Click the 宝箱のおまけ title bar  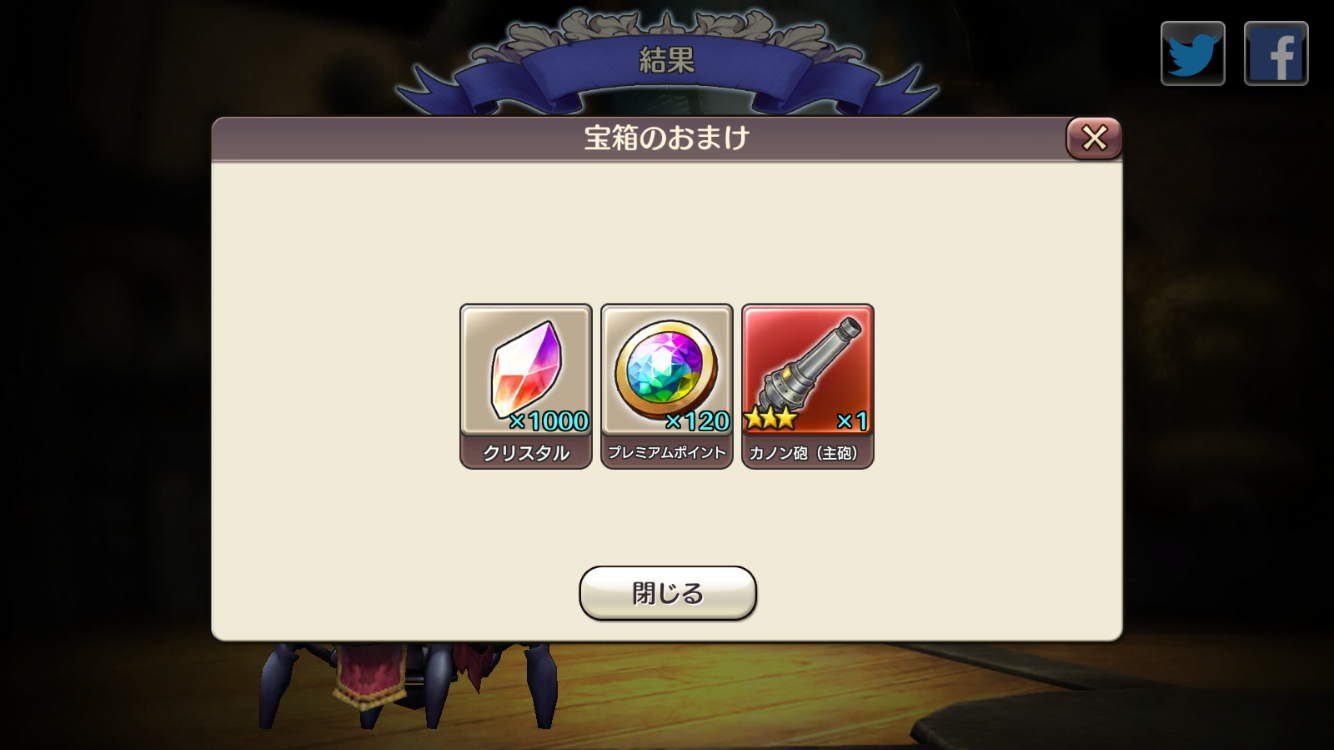click(667, 138)
